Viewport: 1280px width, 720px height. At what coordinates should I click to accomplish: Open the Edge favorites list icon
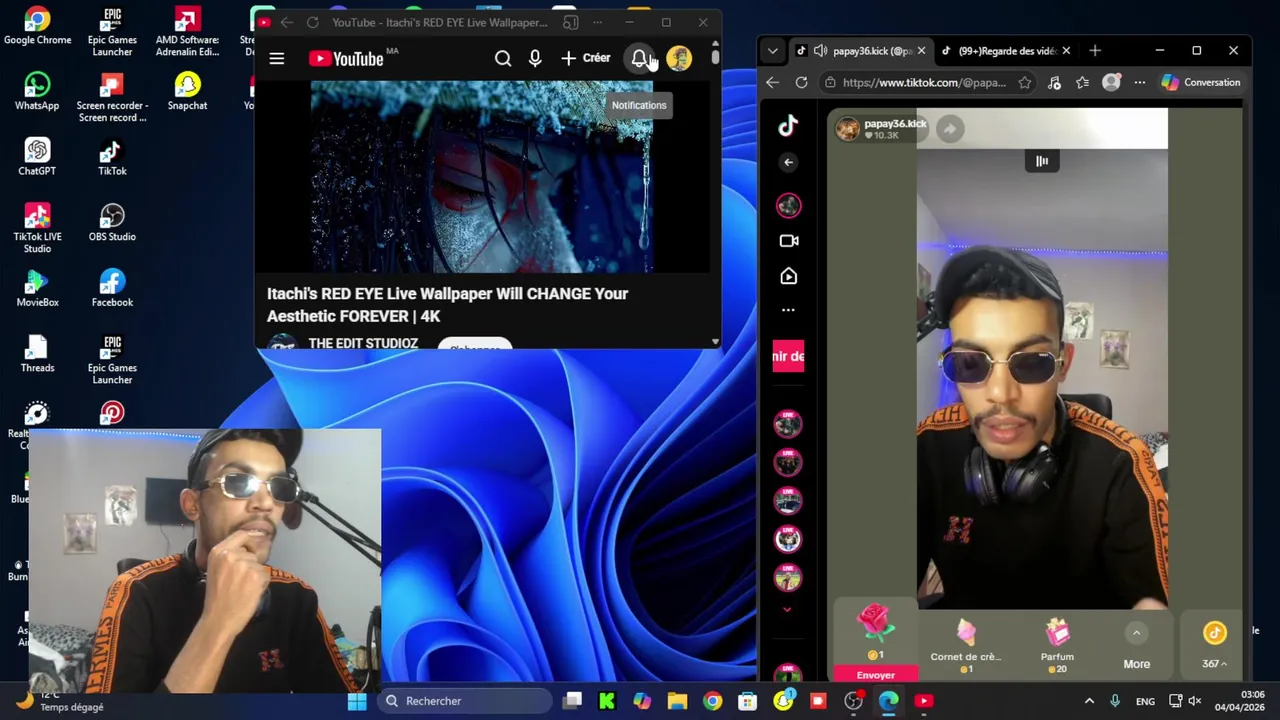[x=1082, y=83]
